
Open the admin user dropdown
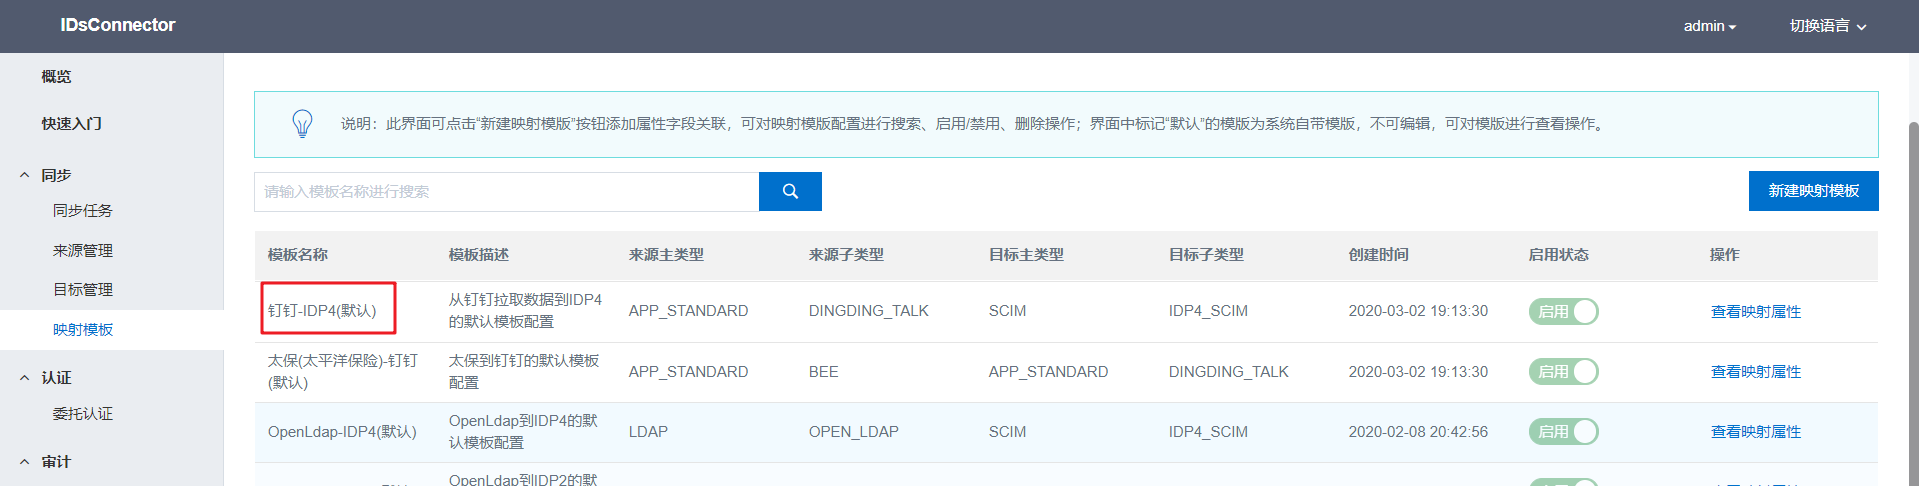coord(1709,26)
